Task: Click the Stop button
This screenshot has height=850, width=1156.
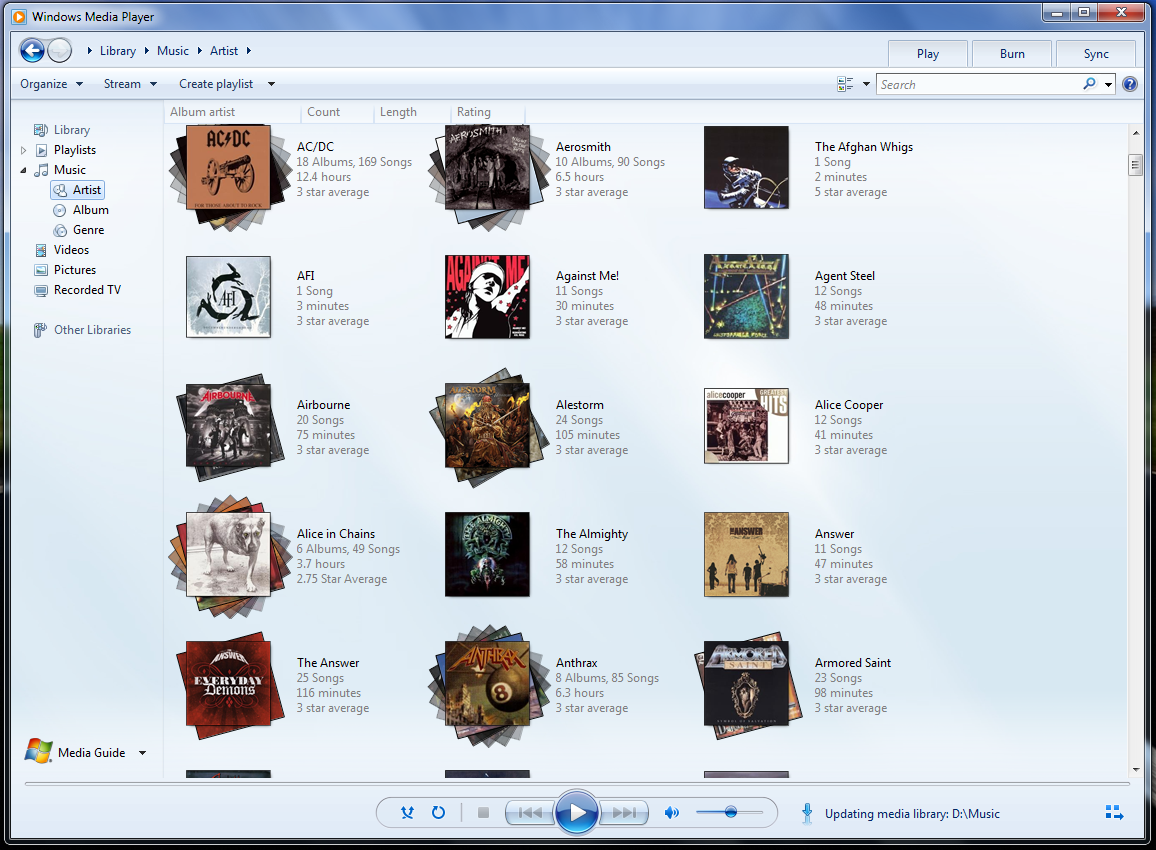Action: tap(484, 812)
